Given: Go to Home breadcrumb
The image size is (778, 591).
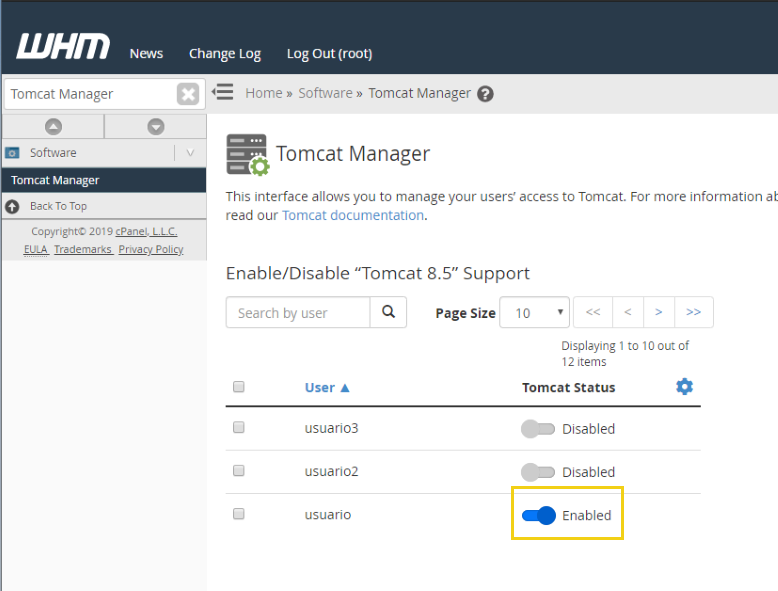Looking at the screenshot, I should [x=263, y=93].
